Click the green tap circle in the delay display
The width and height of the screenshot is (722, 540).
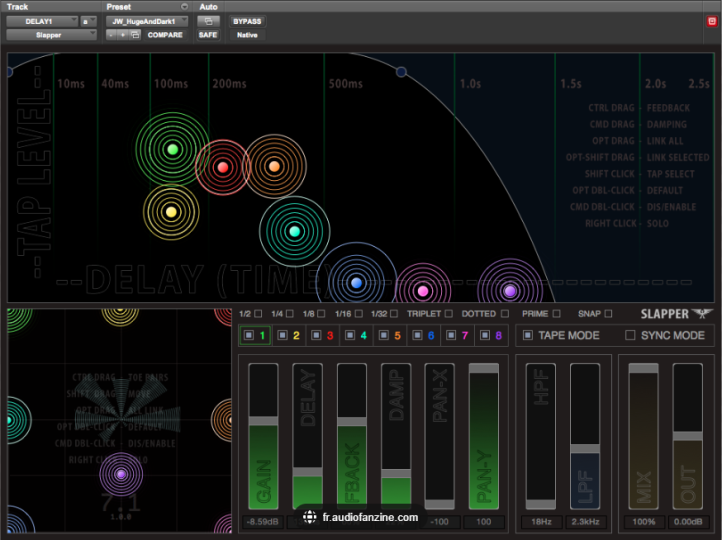[x=172, y=149]
